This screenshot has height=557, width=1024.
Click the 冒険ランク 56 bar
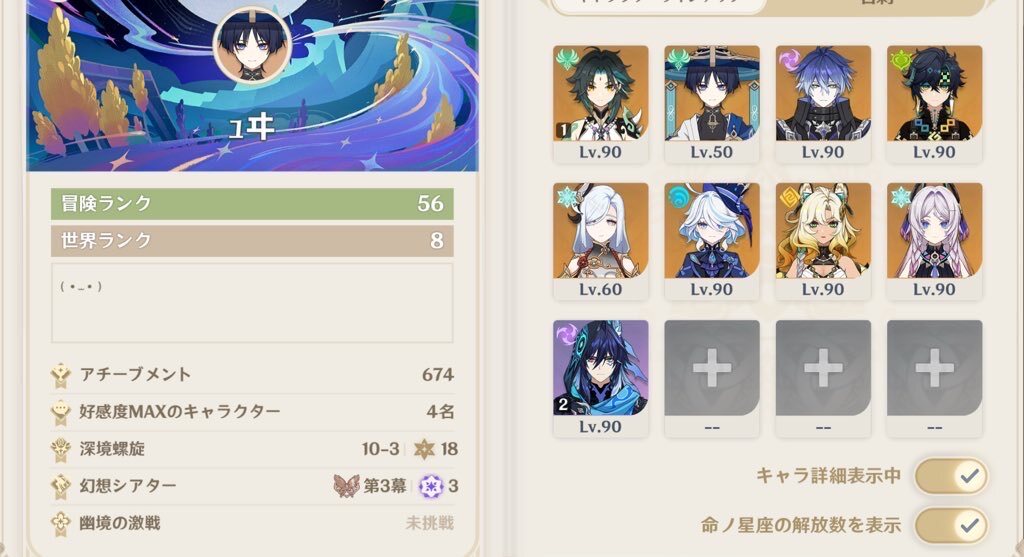pos(252,204)
